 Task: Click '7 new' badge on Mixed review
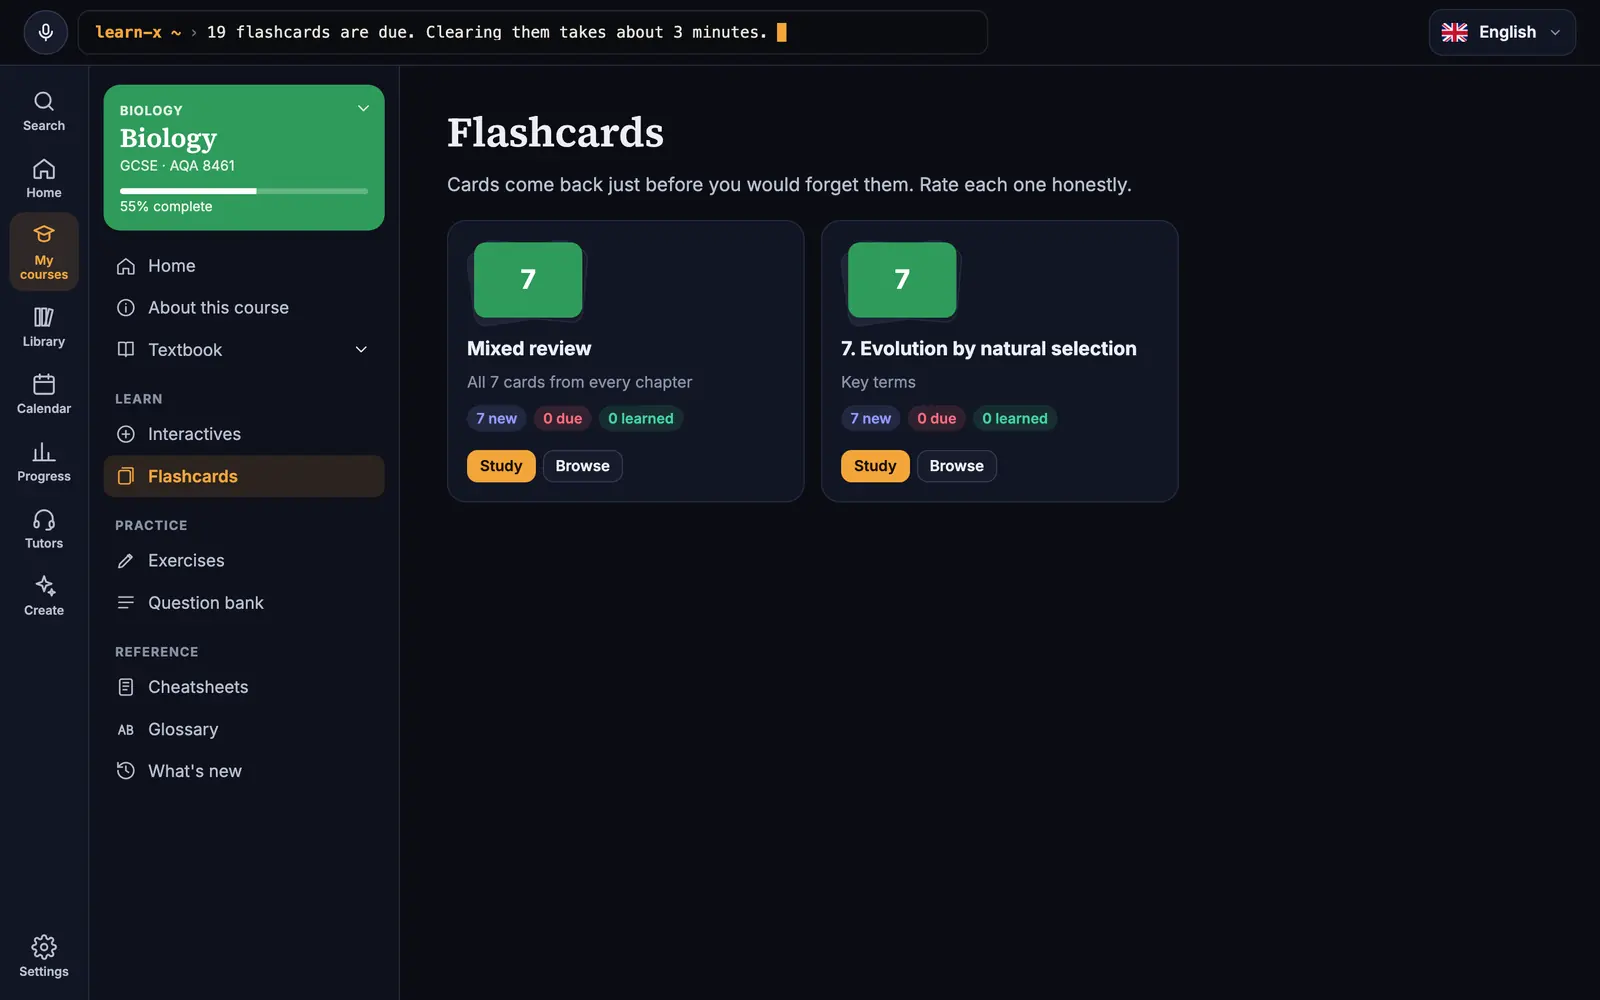[x=496, y=418]
